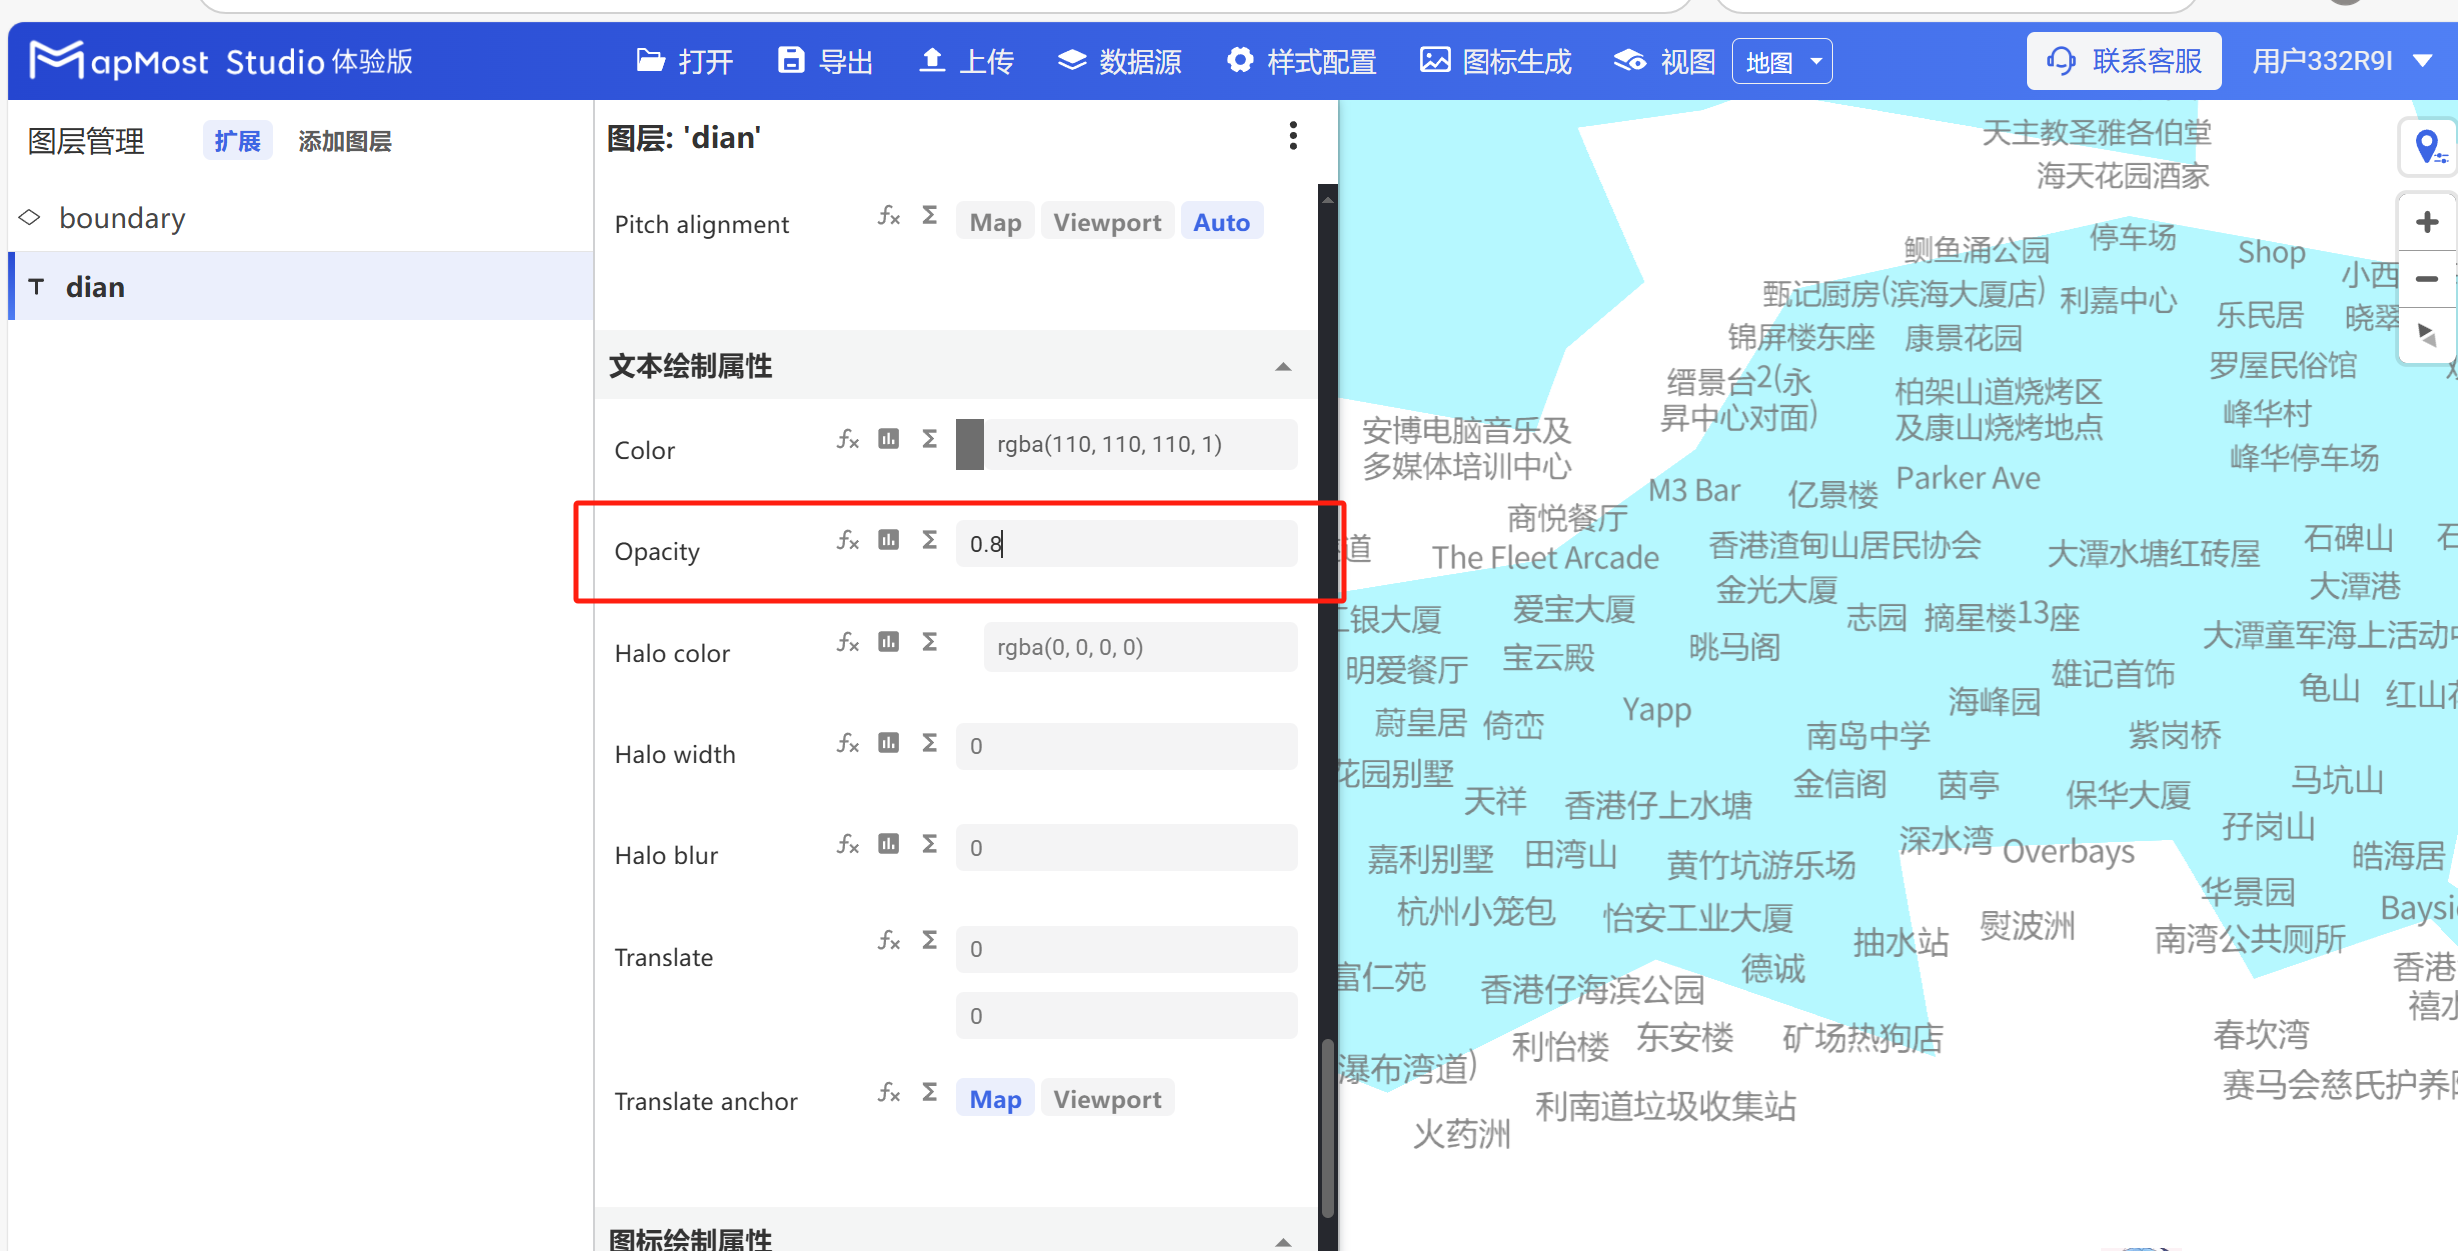Click the Σ icon next to Halo width
This screenshot has width=2458, height=1251.
(x=930, y=743)
